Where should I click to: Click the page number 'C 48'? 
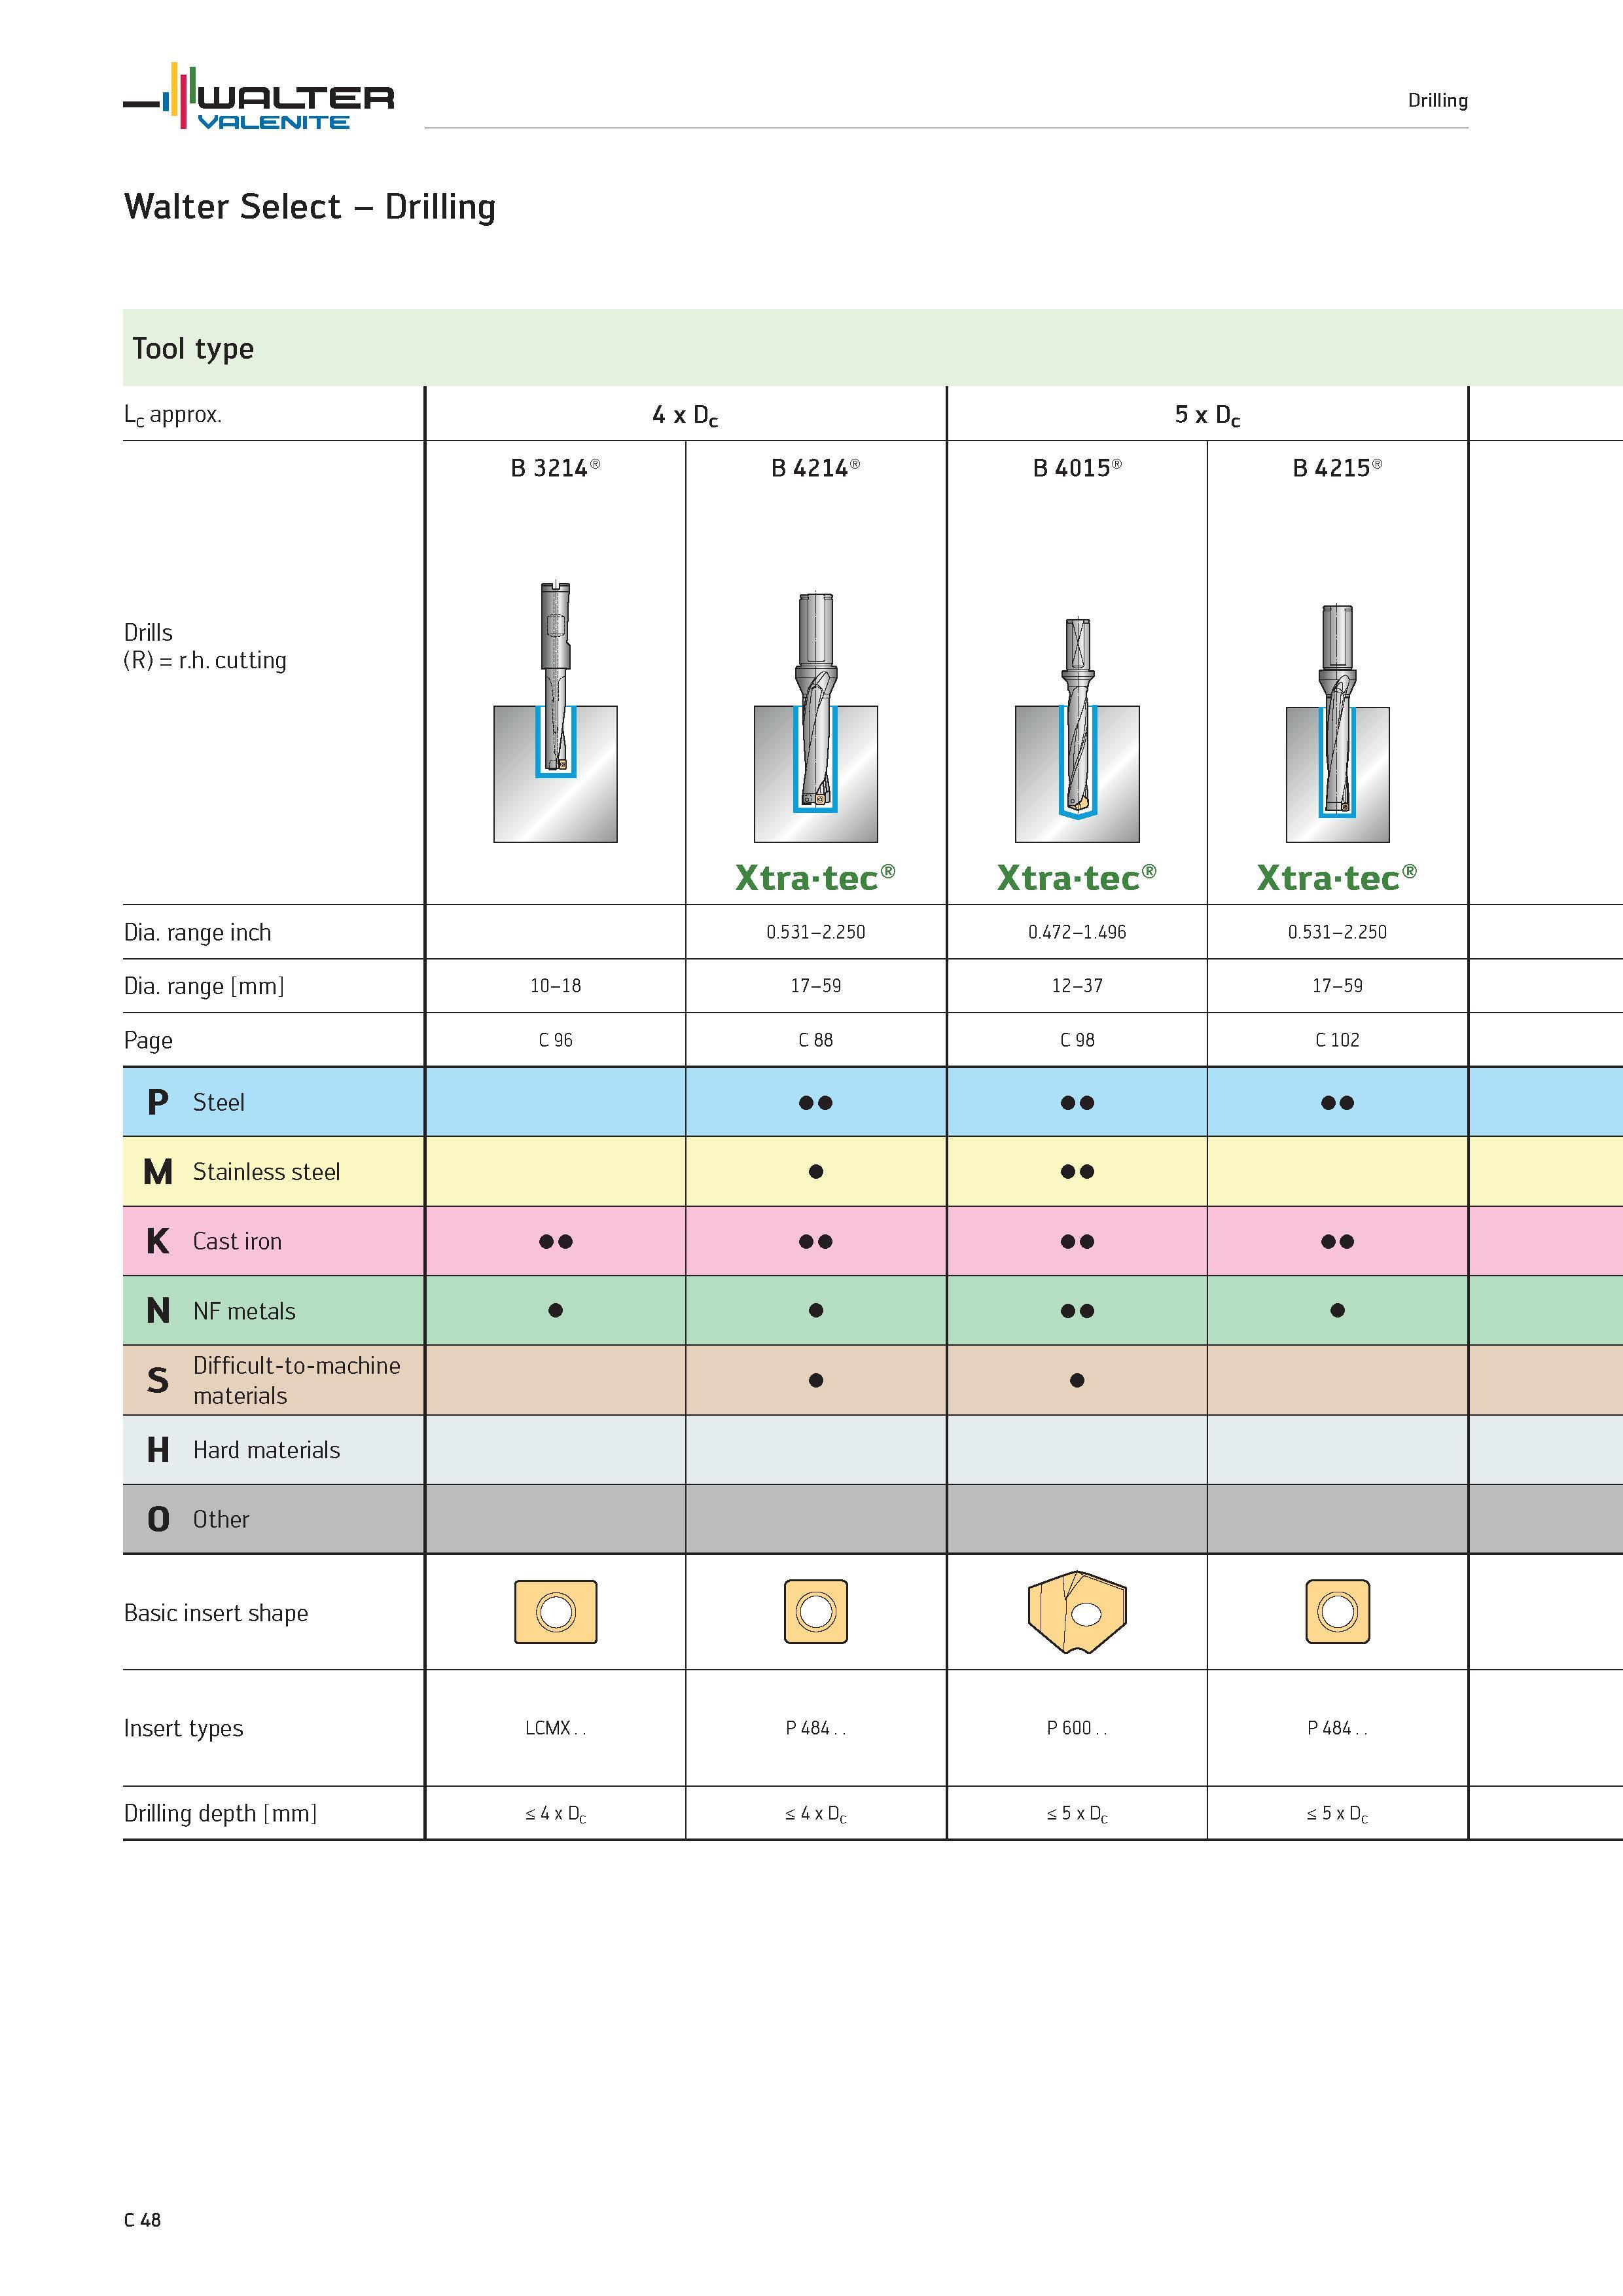(142, 2220)
